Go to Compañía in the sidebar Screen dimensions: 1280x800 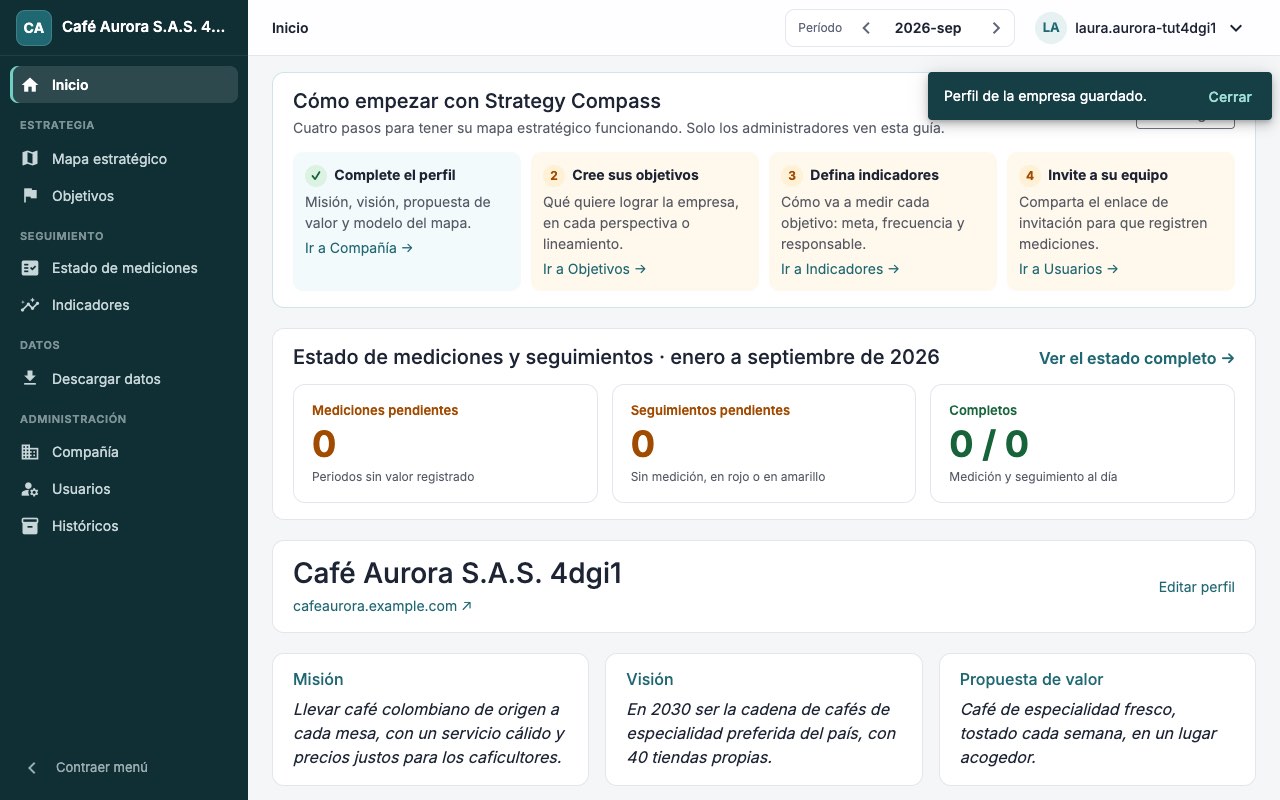click(124, 452)
